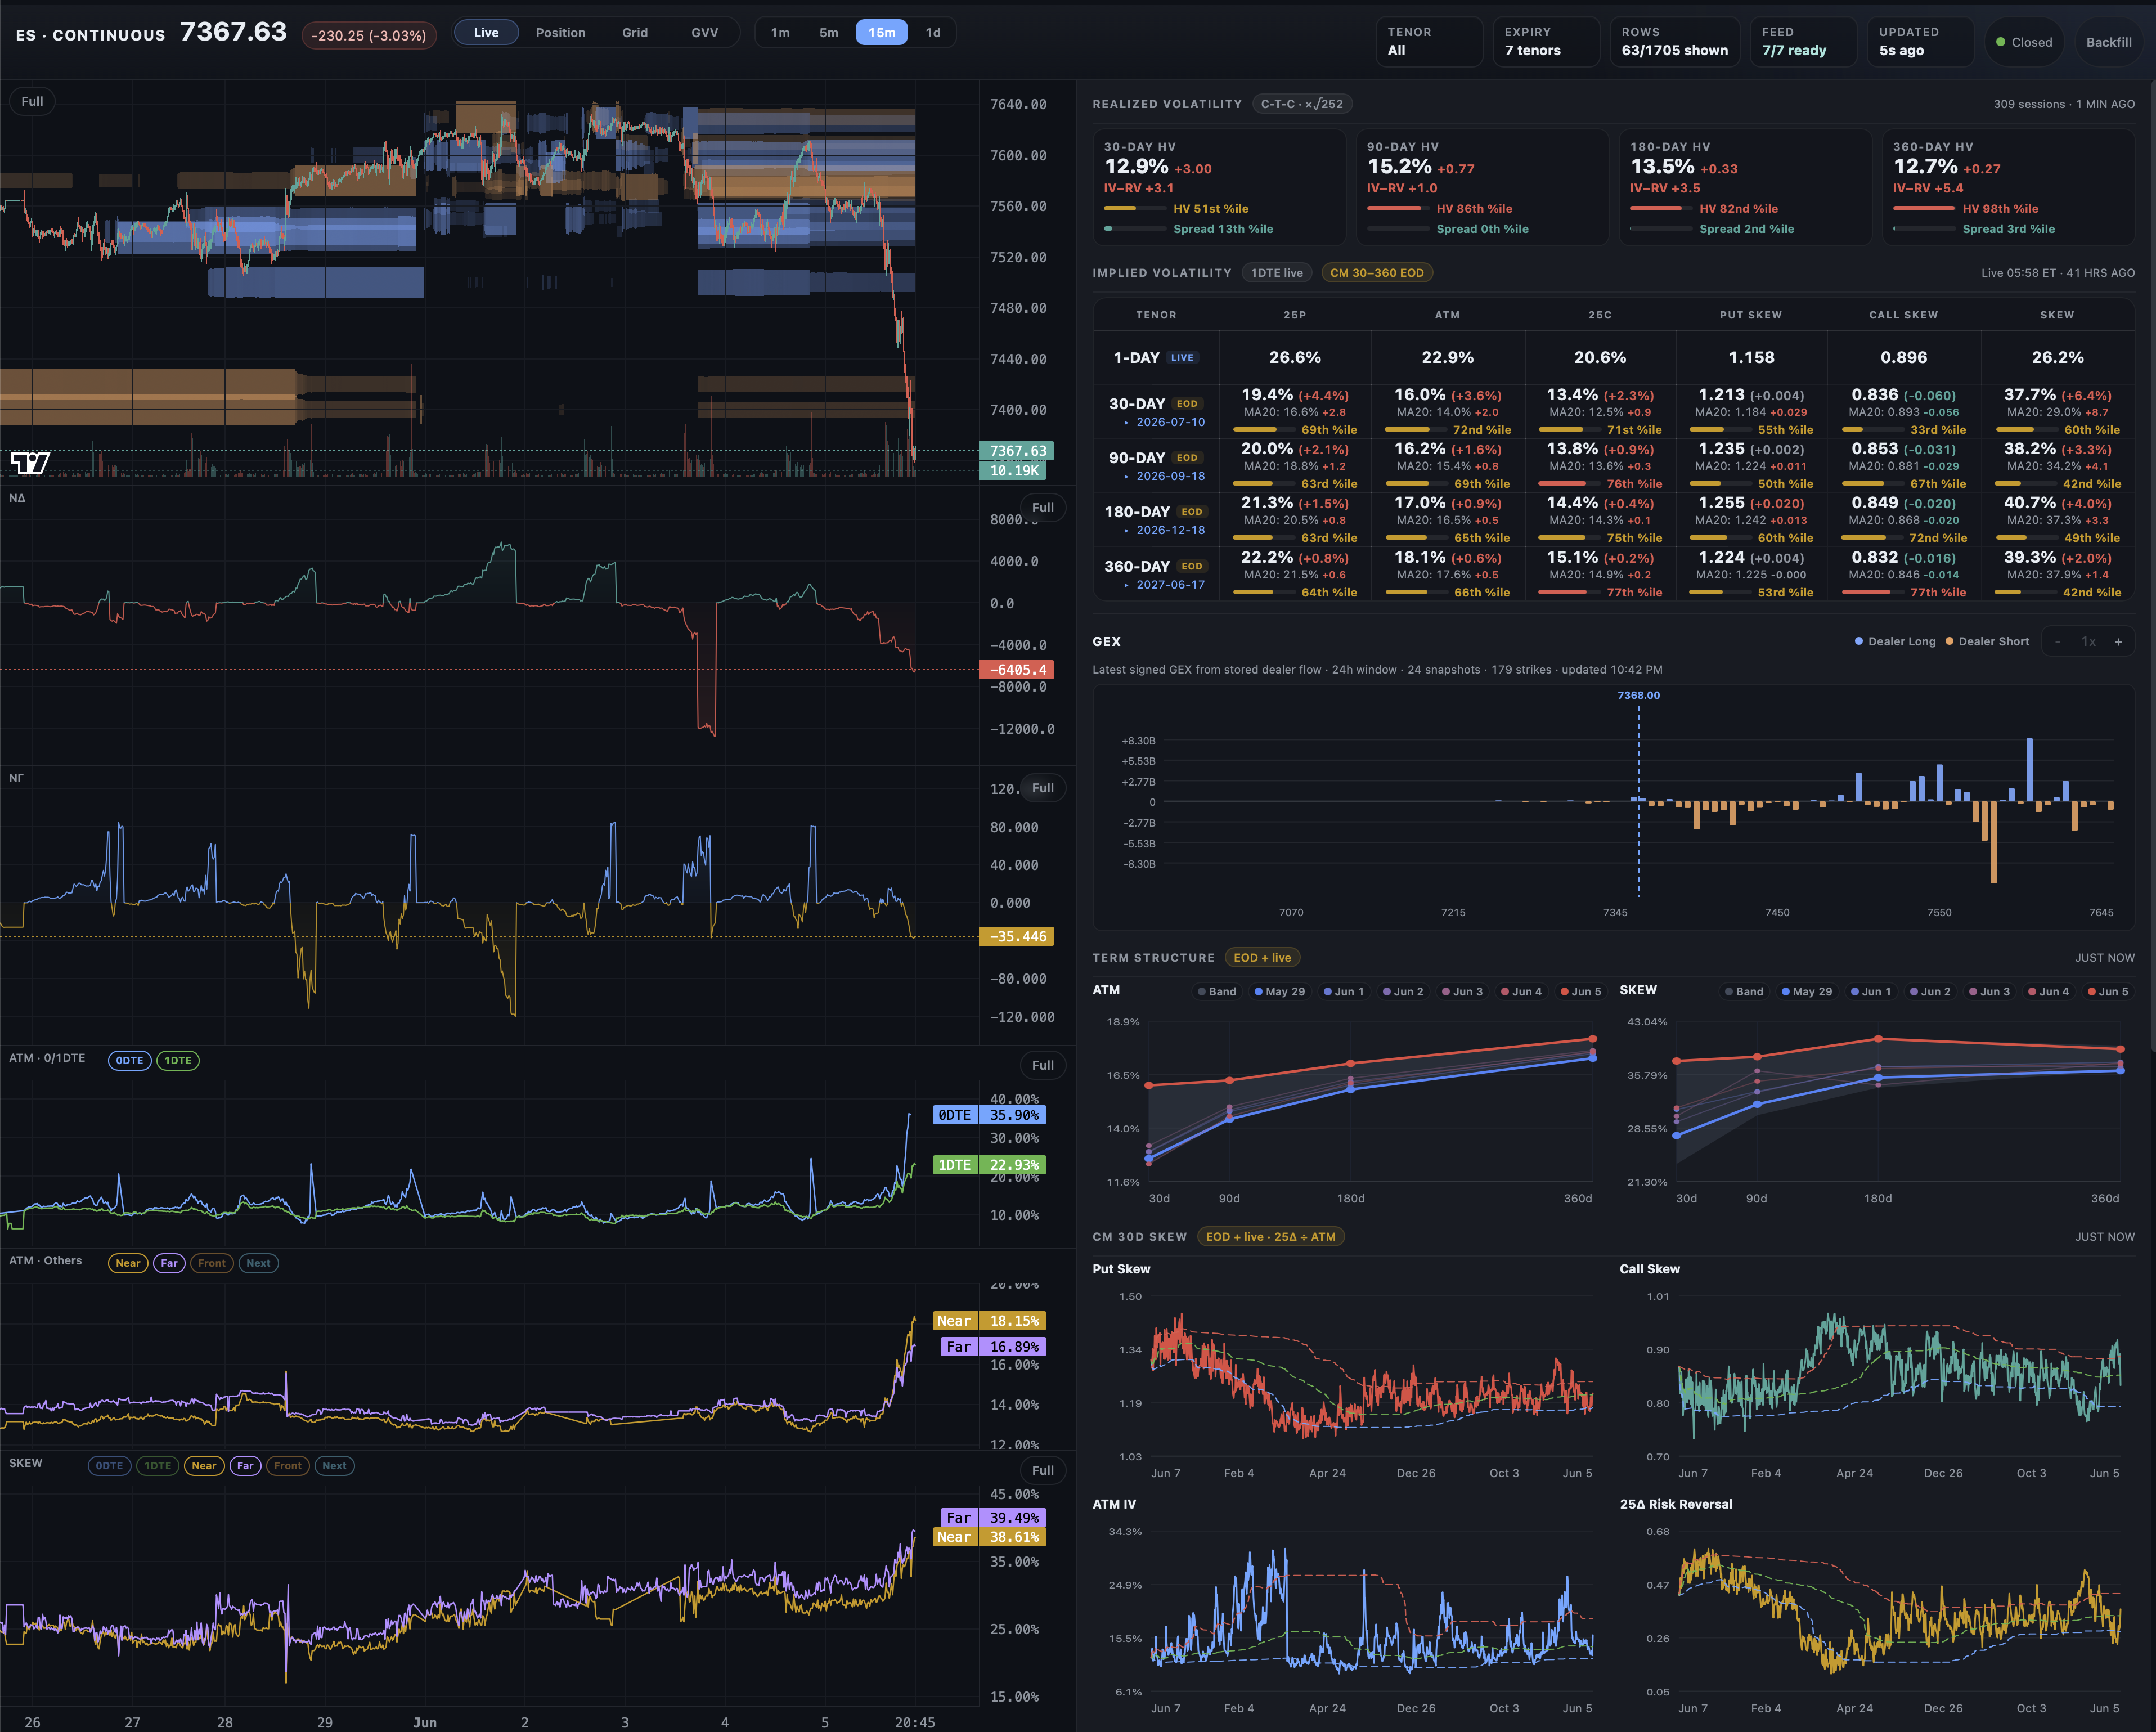Click the -230.25 (-3.03%) change badge
2156x1732 pixels.
pyautogui.click(x=369, y=35)
